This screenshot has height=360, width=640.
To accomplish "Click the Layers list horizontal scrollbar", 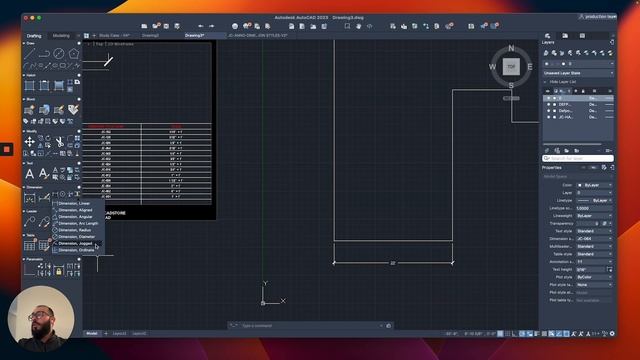I will coord(572,144).
